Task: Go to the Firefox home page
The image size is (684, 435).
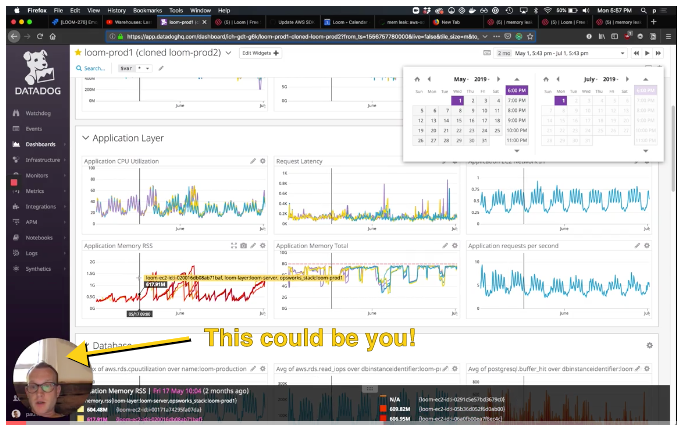Action: click(x=53, y=37)
